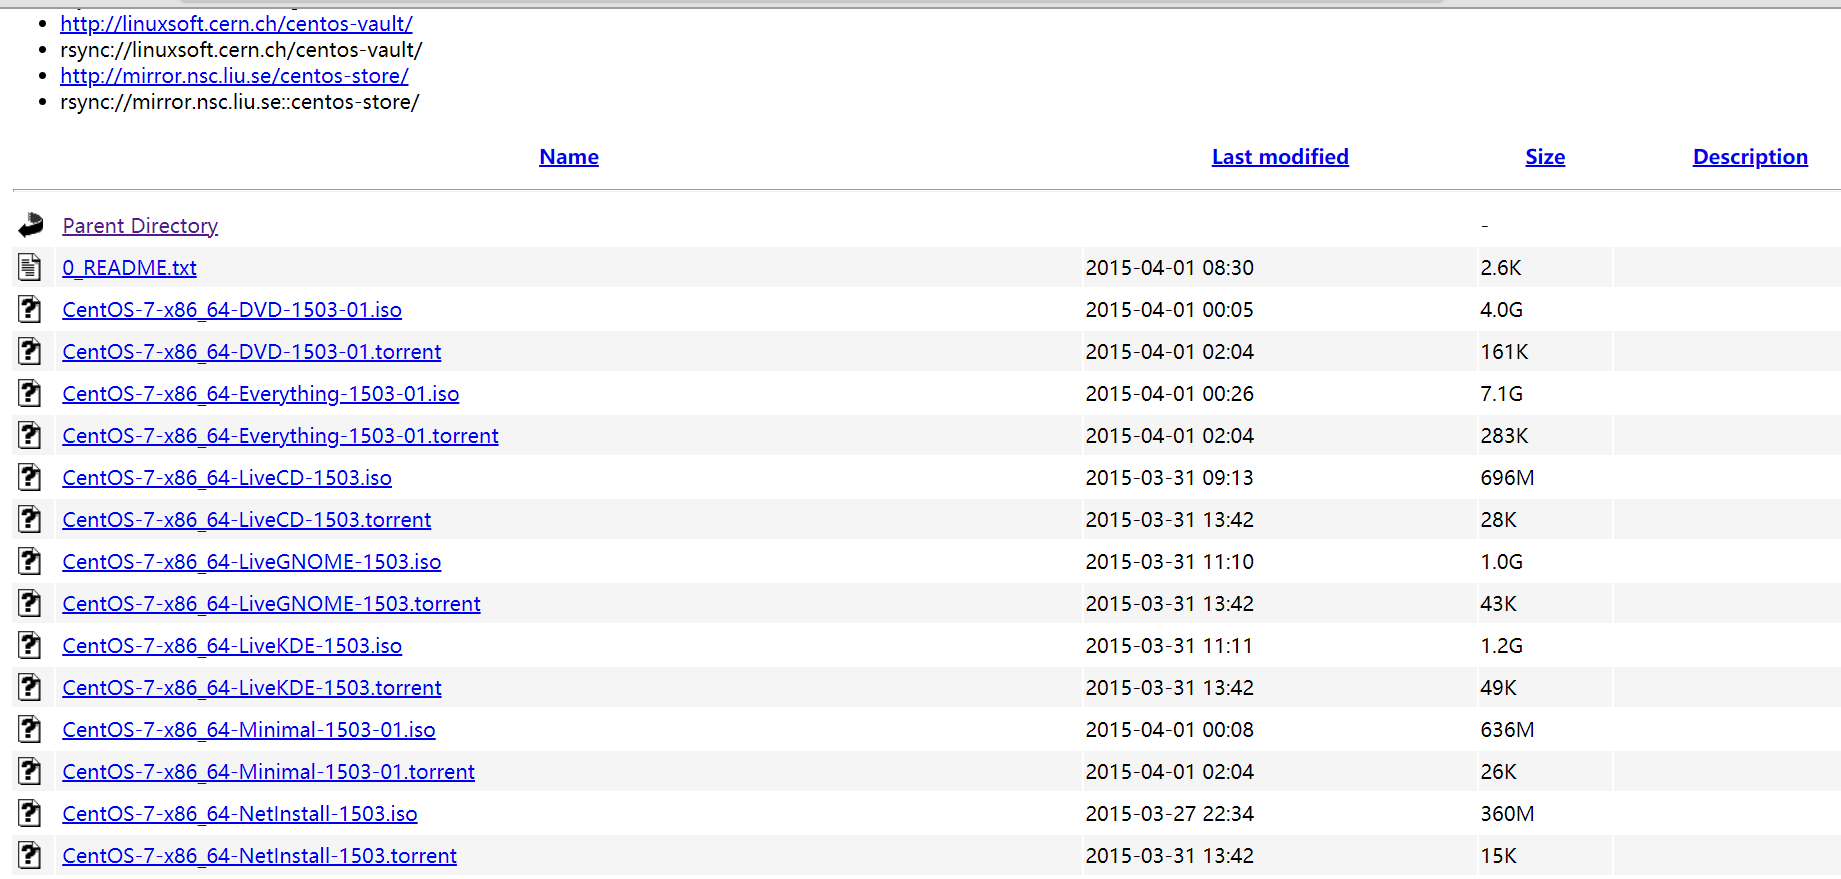Click the 283K size of Everything torrent
This screenshot has height=879, width=1841.
click(x=1504, y=436)
